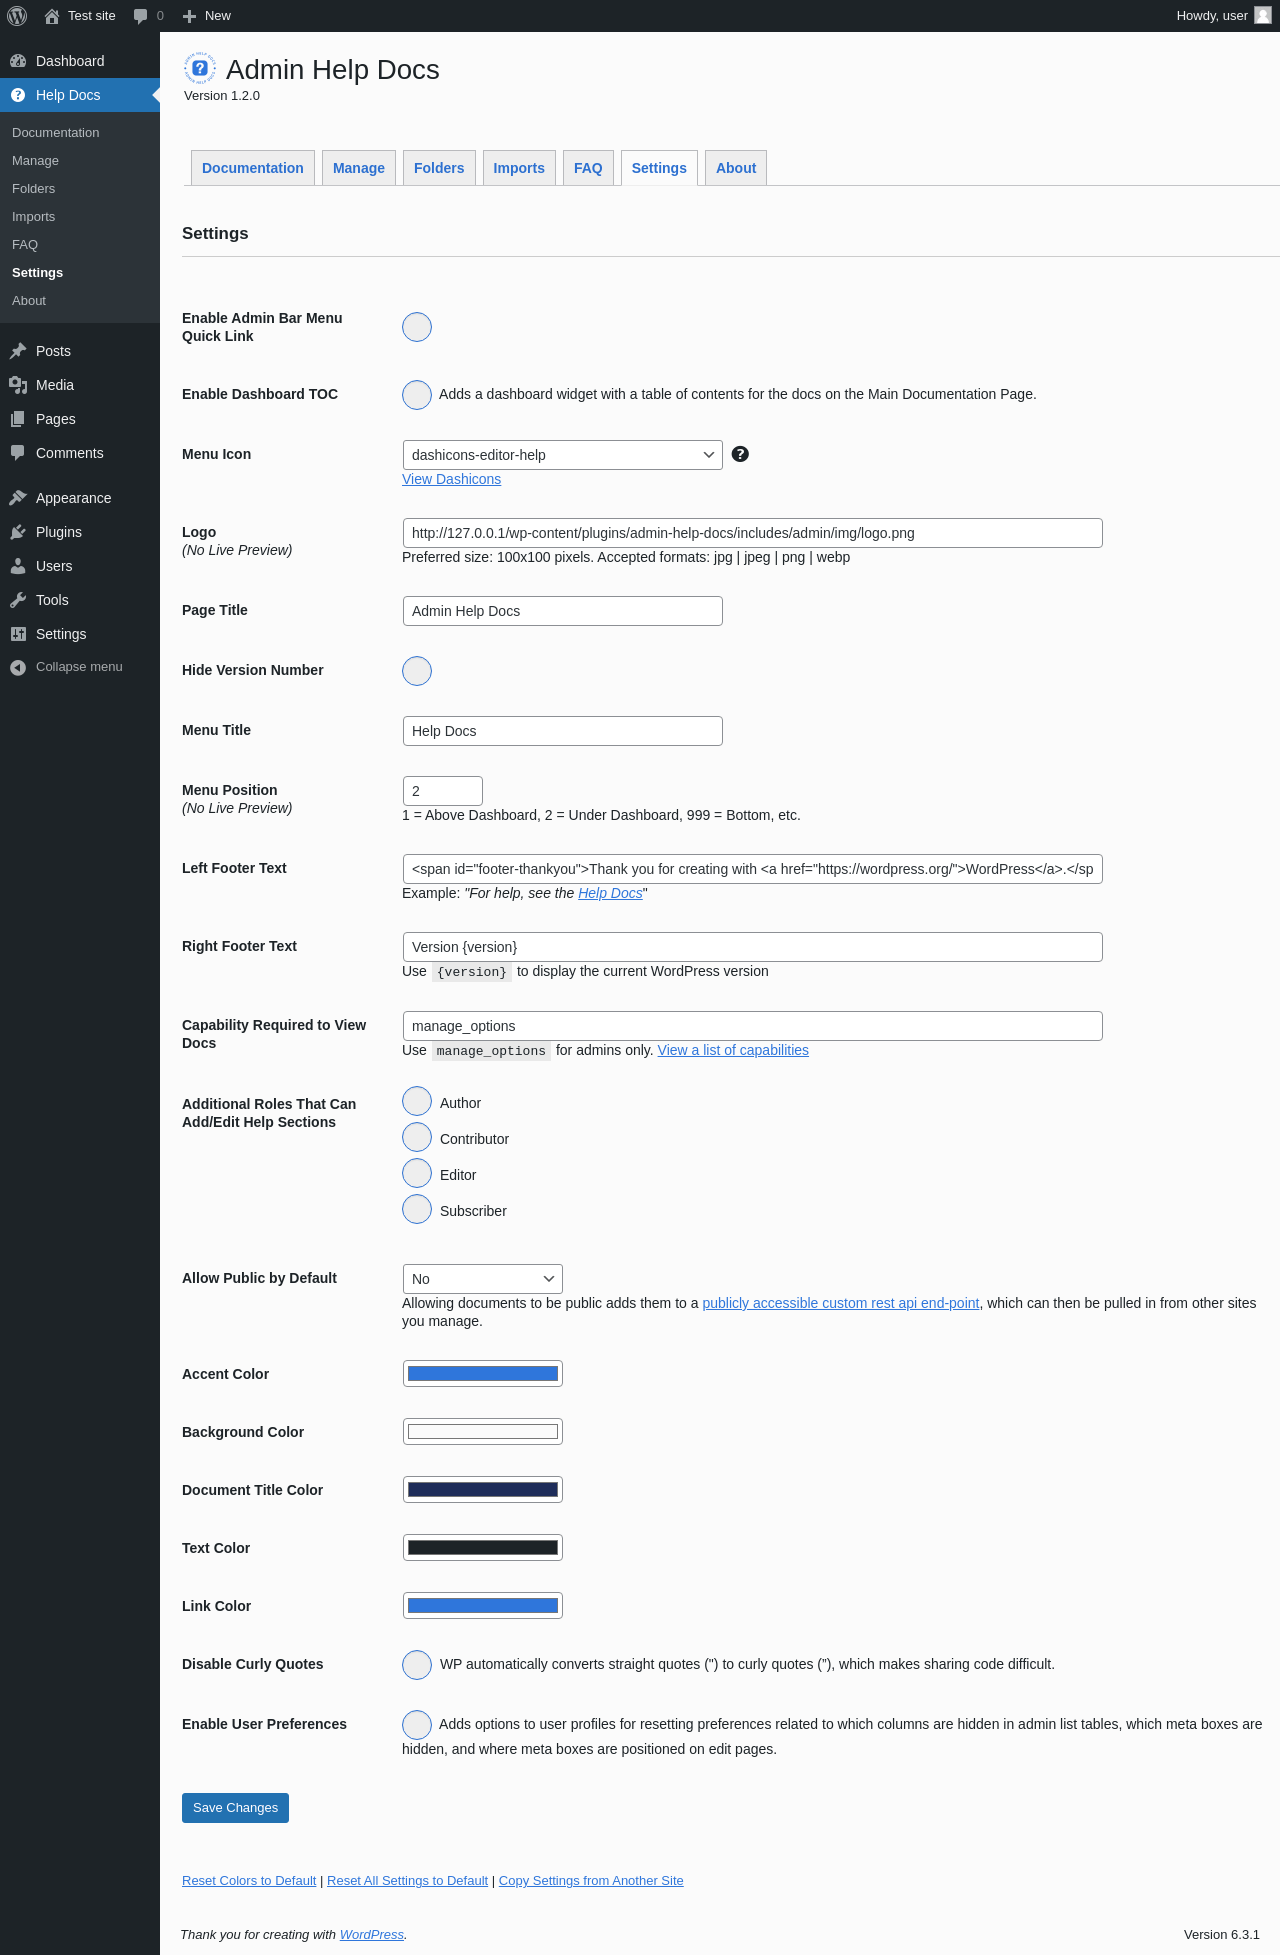
Task: Enable the Dashboard TOC checkbox
Action: (417, 395)
